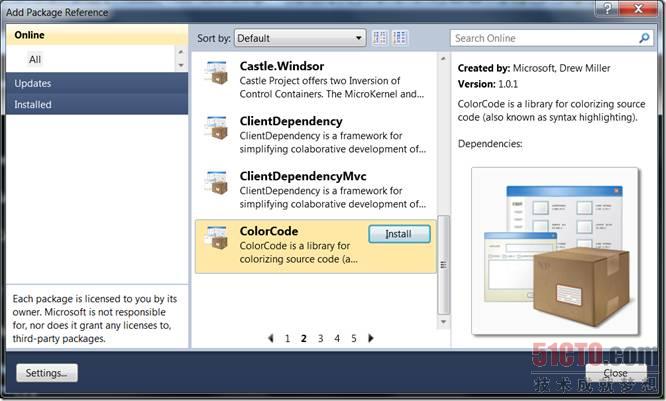Screen dimensions: 666x401
Task: Go to next page arrow
Action: coord(371,338)
